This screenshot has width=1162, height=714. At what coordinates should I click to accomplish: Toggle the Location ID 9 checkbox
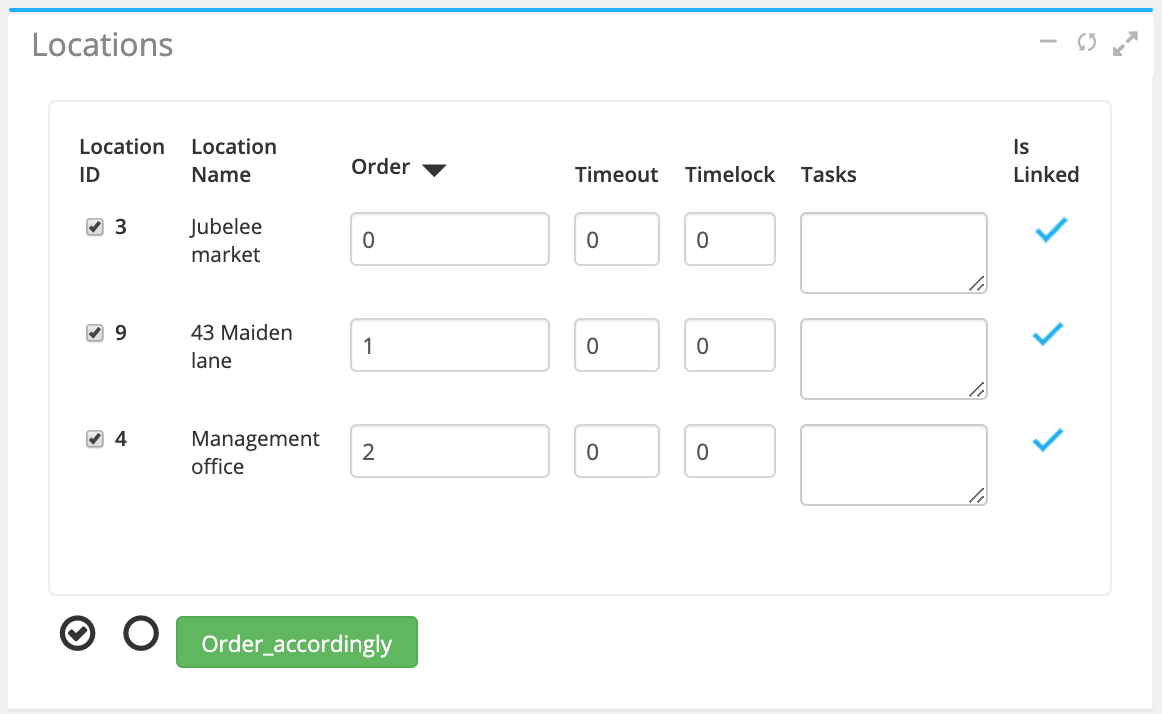95,333
